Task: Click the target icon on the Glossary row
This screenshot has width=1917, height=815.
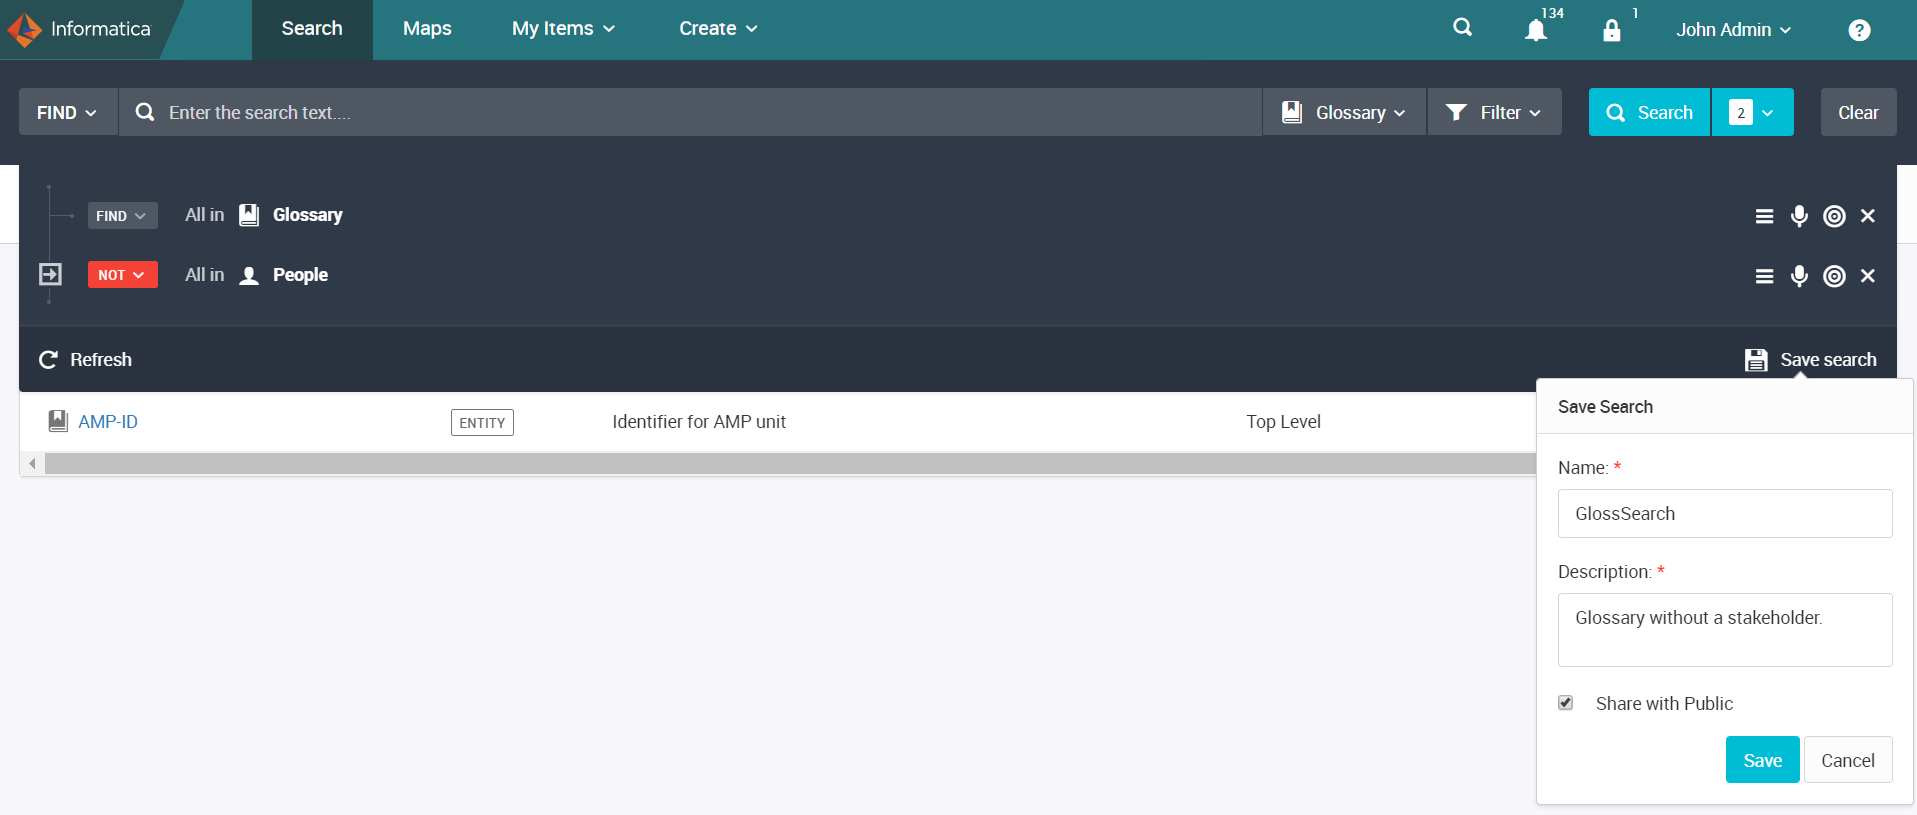Action: (x=1834, y=216)
